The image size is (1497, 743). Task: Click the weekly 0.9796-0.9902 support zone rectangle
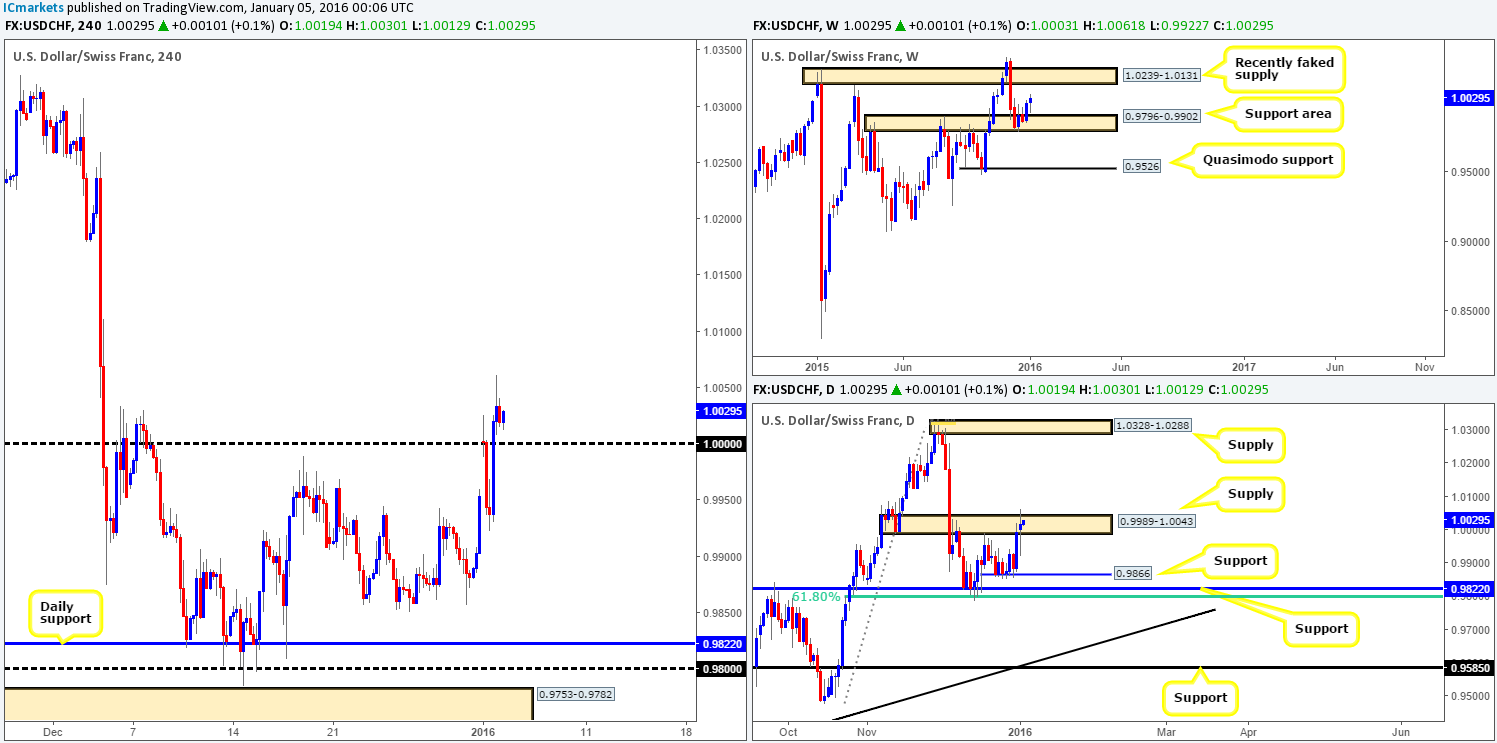click(990, 123)
